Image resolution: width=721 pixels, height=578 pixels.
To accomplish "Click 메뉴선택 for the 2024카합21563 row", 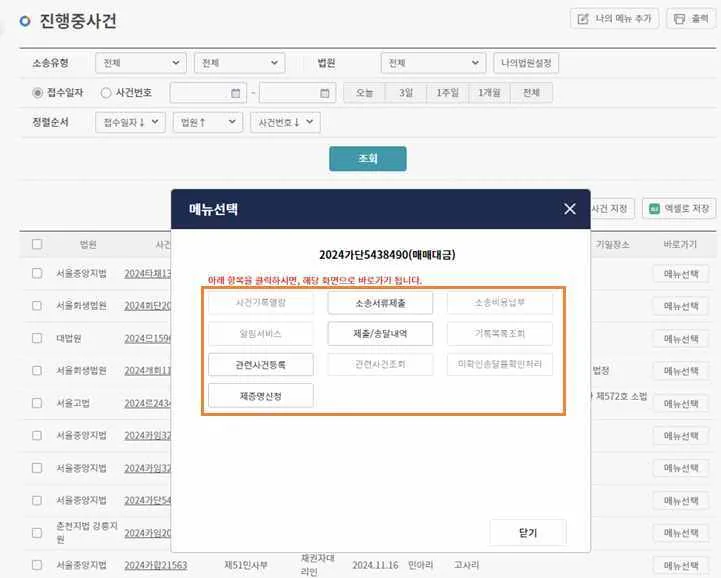I will 681,566.
